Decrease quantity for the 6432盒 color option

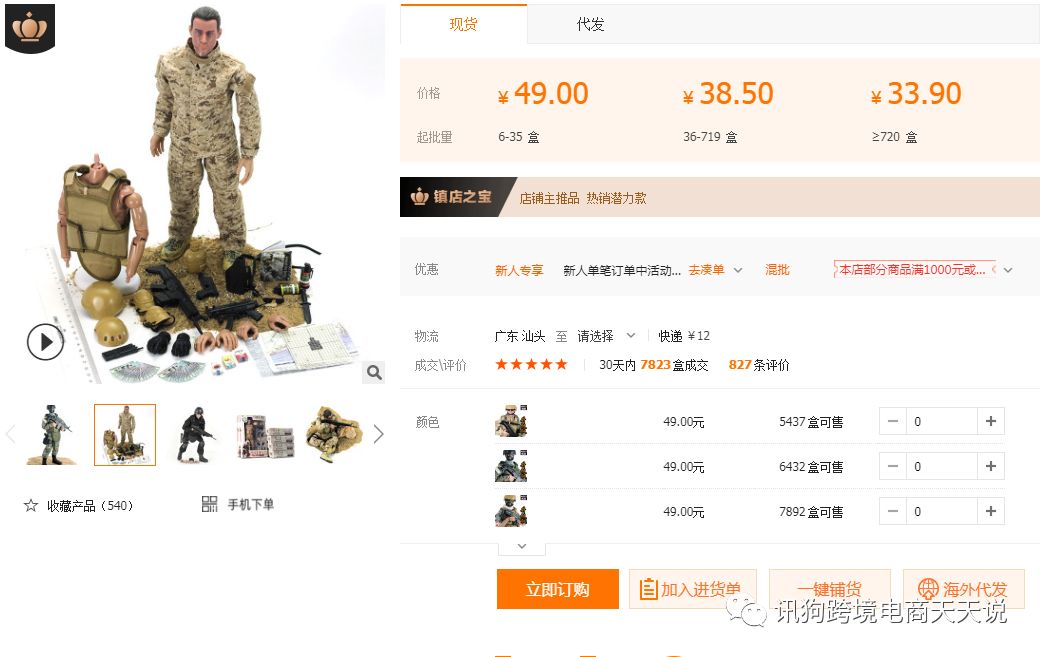click(x=893, y=467)
